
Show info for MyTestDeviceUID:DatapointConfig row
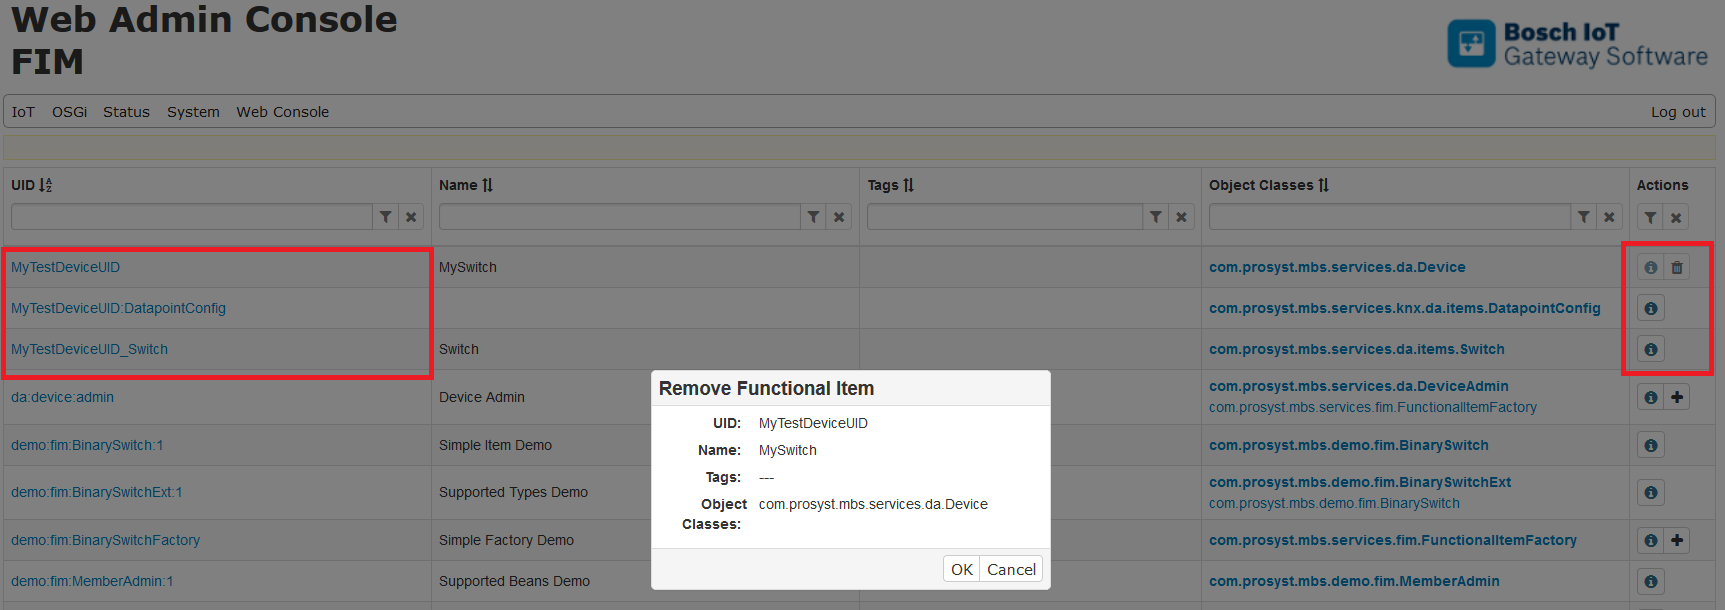point(1650,308)
